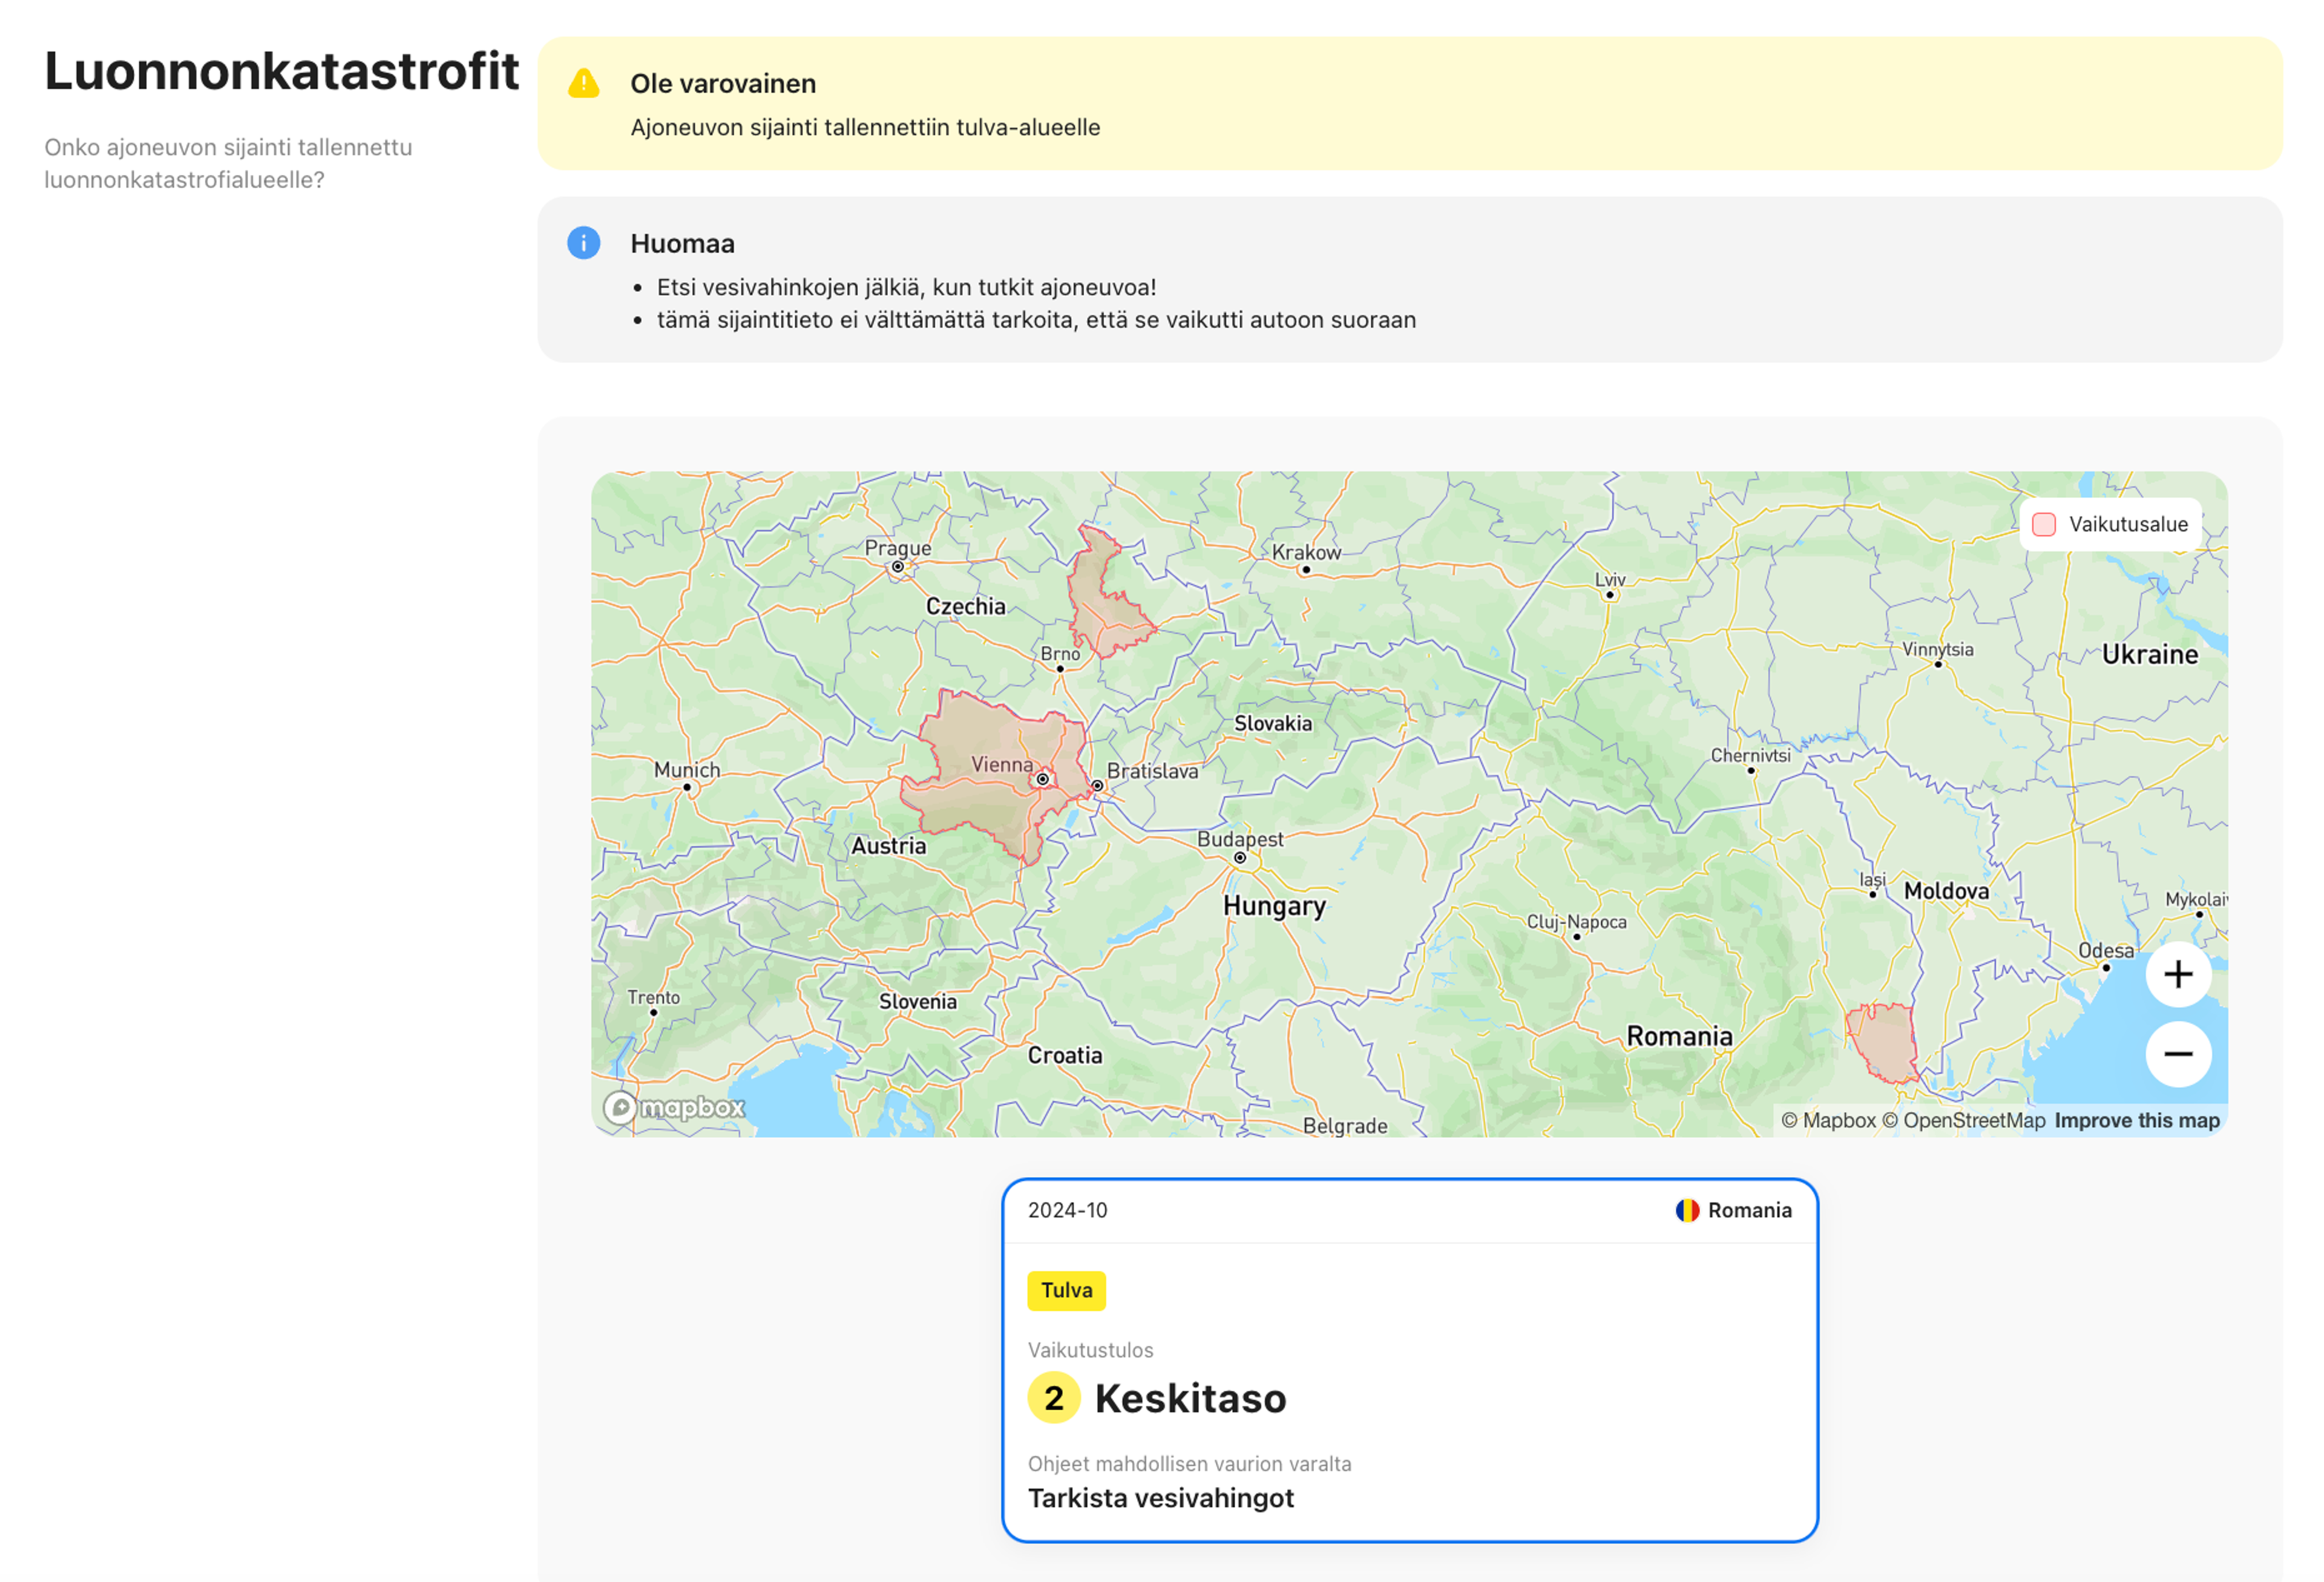The image size is (2324, 1582).
Task: Select the flood zone in eastern Romania
Action: [x=1882, y=1040]
